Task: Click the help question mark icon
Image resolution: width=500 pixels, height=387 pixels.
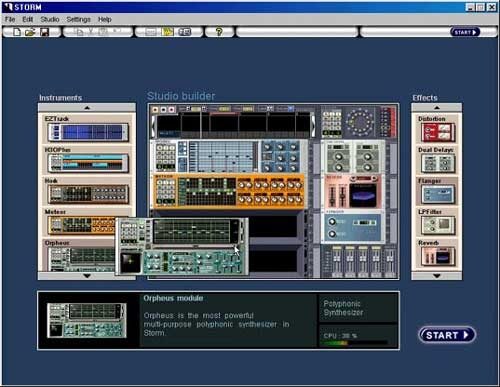Action: tap(219, 32)
